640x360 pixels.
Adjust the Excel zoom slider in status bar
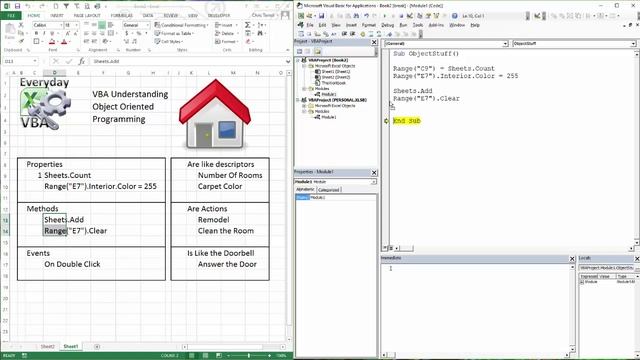click(249, 356)
